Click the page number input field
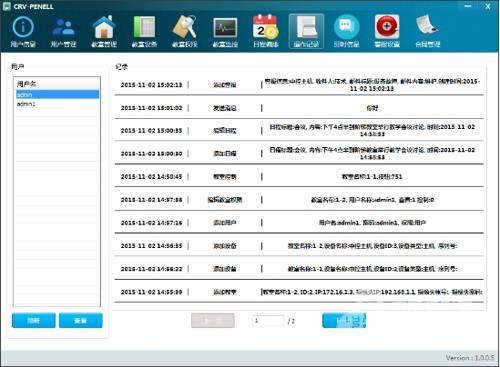The image size is (500, 367). point(268,321)
